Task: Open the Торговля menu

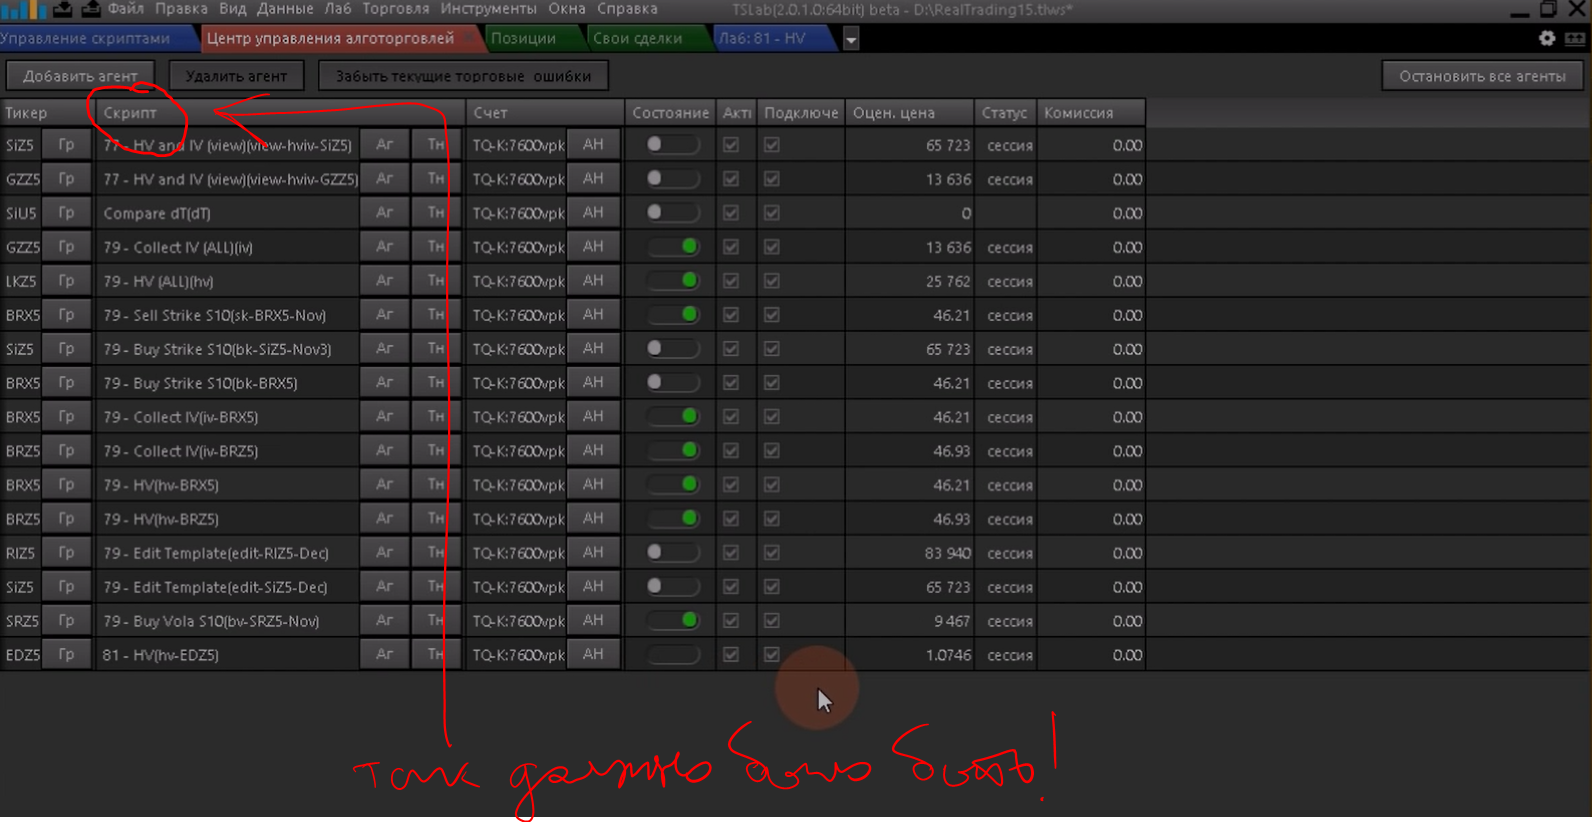Action: pos(396,9)
